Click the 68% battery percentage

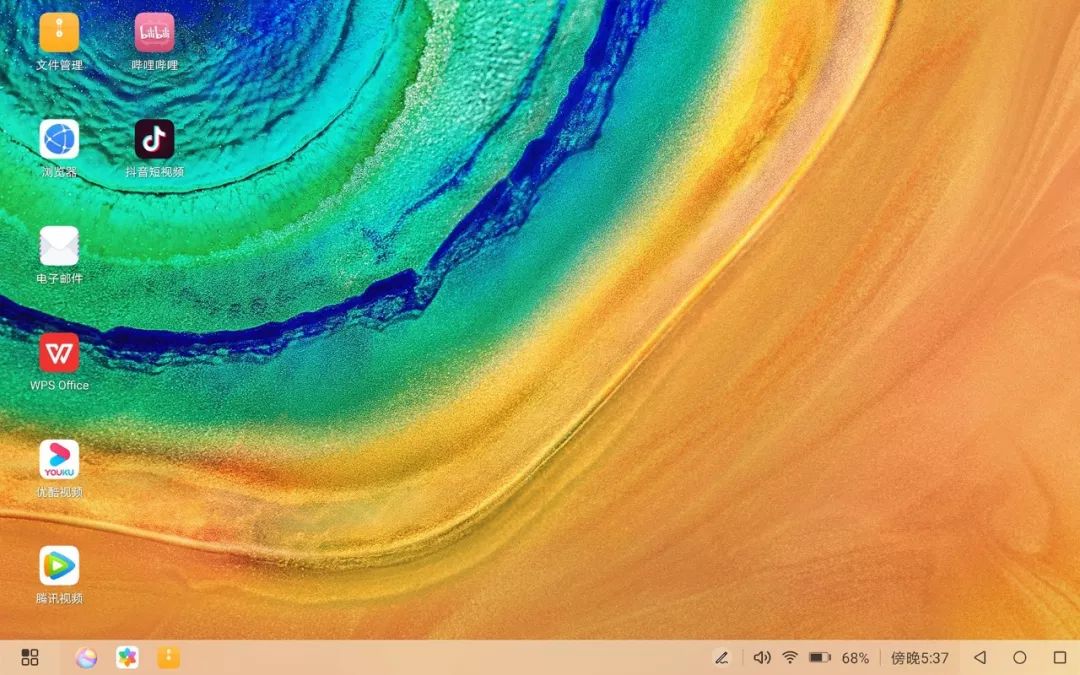click(855, 658)
